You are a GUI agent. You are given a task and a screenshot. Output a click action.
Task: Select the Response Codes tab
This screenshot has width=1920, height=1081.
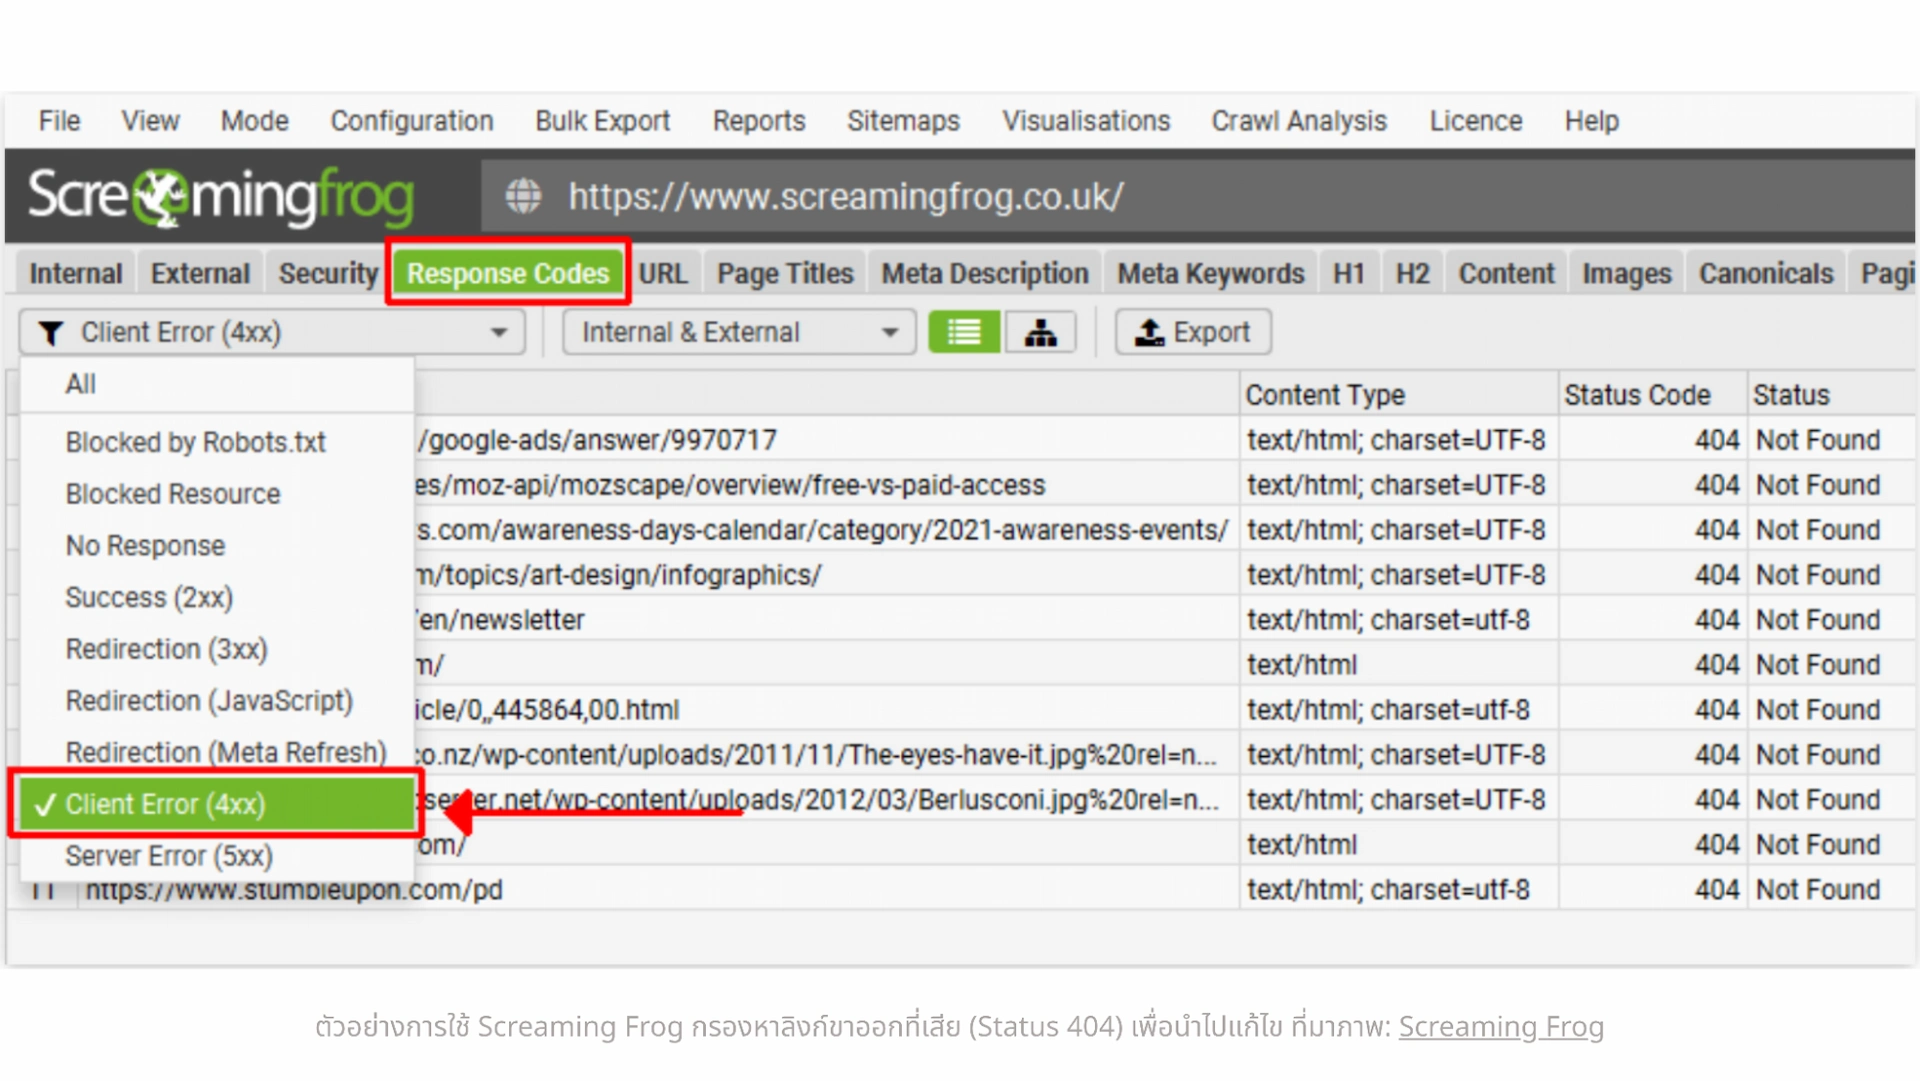coord(507,273)
